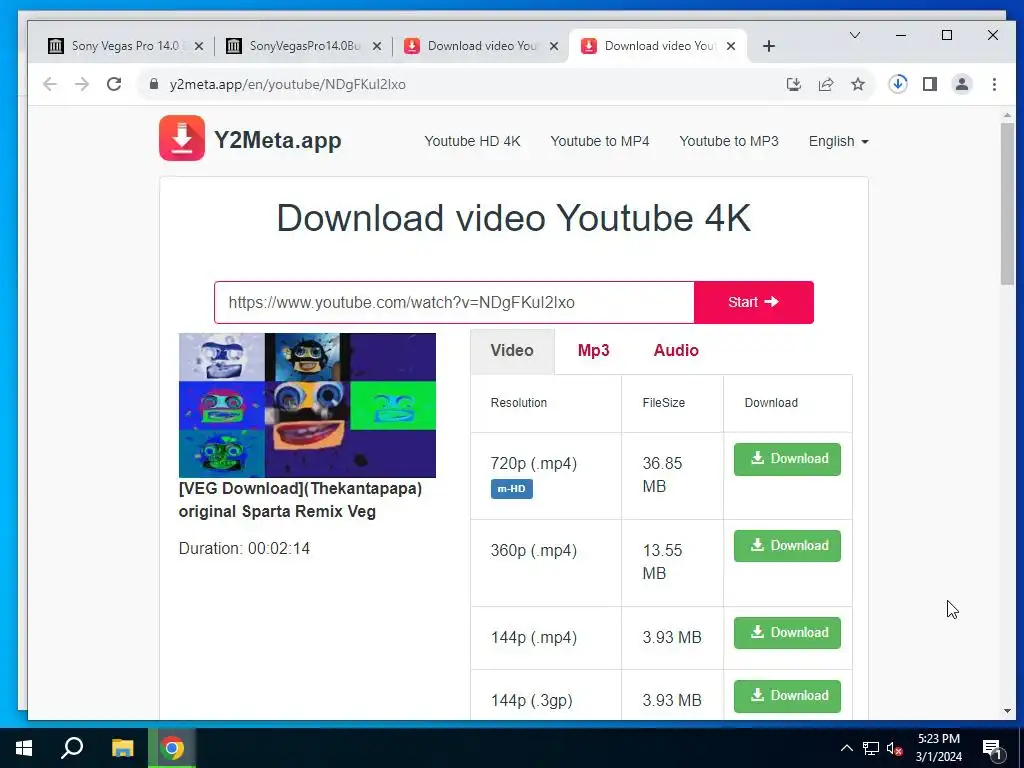This screenshot has width=1024, height=768.
Task: Show hidden system tray icons
Action: [x=846, y=748]
